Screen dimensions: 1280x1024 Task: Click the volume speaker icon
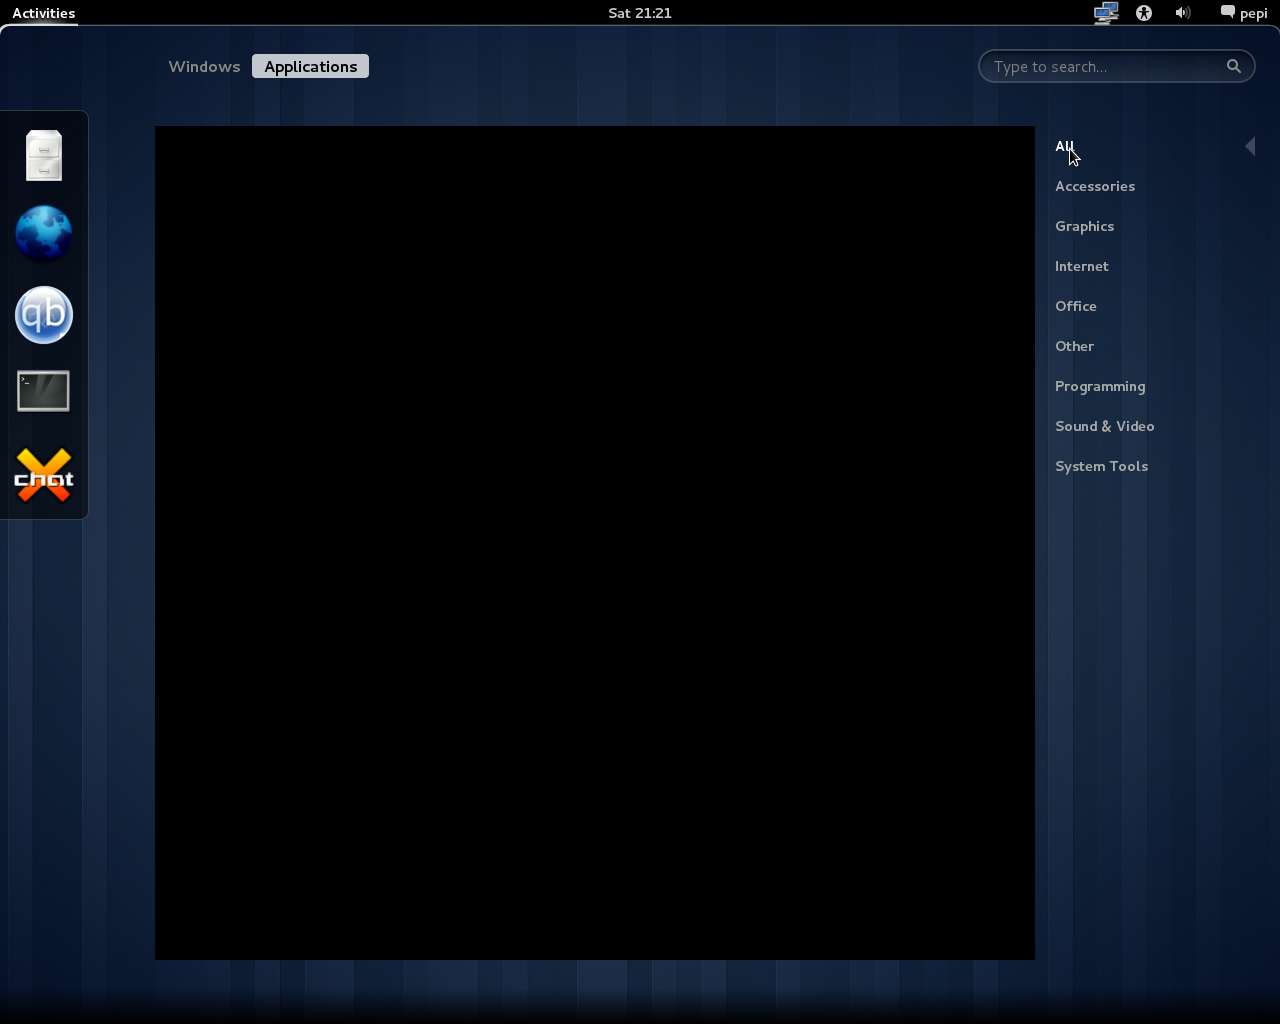[1183, 13]
